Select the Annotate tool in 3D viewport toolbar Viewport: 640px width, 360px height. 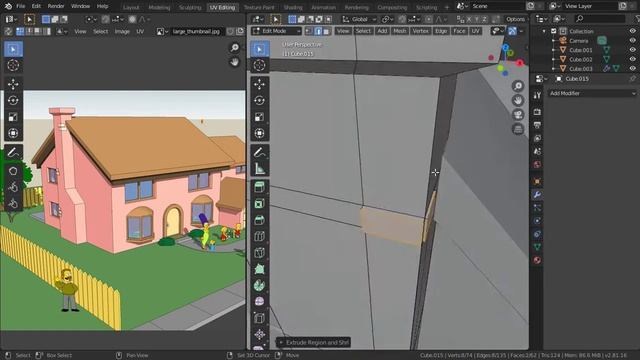[259, 152]
